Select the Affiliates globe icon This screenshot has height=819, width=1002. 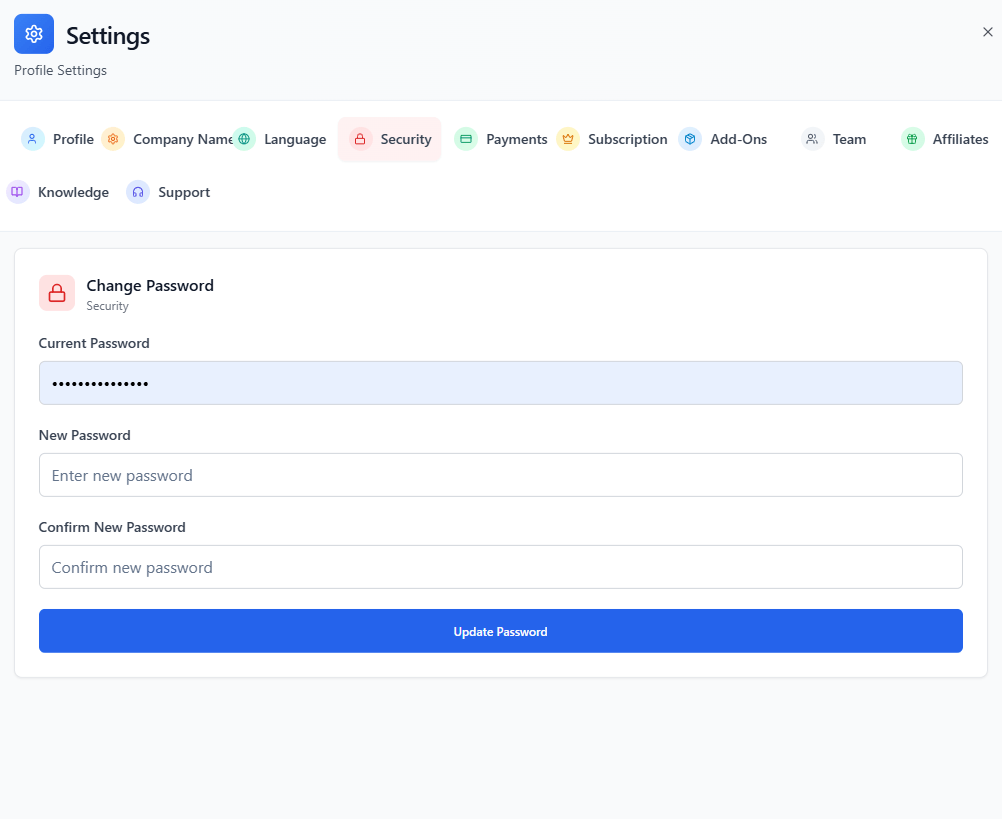(912, 139)
